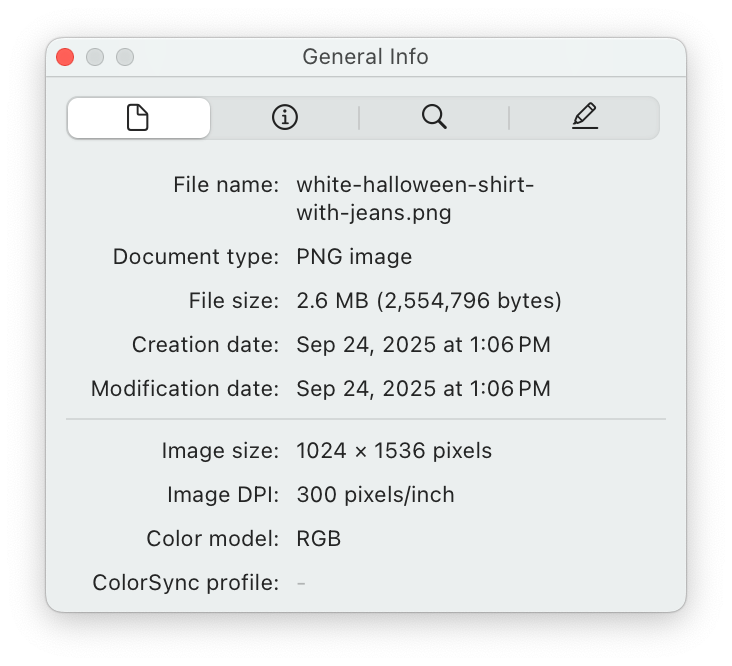Image resolution: width=732 pixels, height=666 pixels.
Task: Click the gray zoom window button
Action: tap(125, 57)
